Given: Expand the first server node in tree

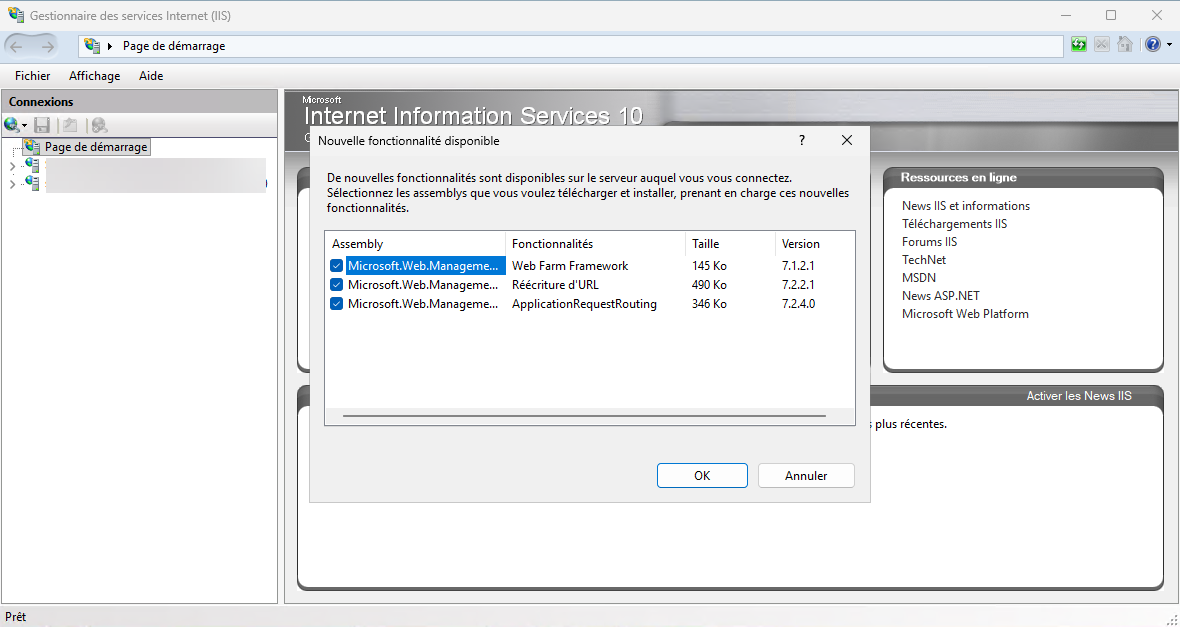Looking at the screenshot, I should coord(12,166).
